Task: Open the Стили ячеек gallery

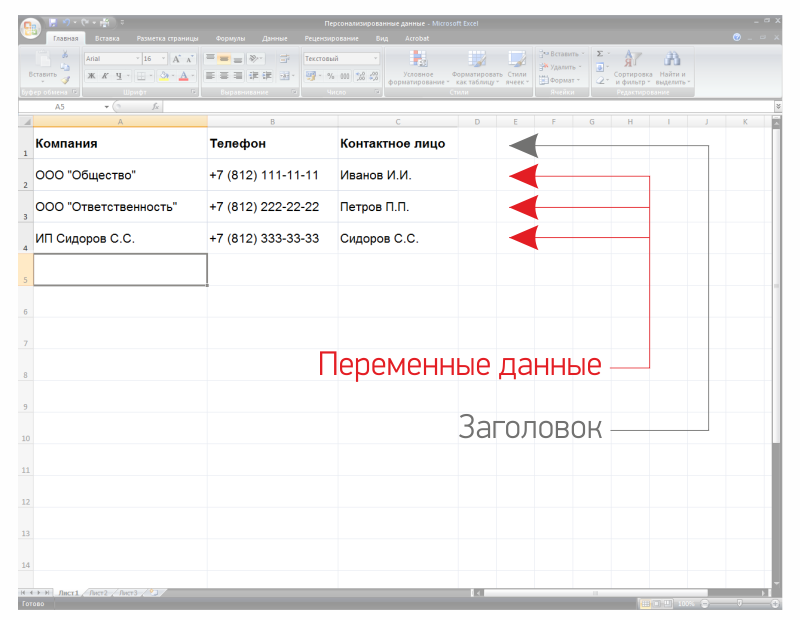Action: pyautogui.click(x=517, y=67)
